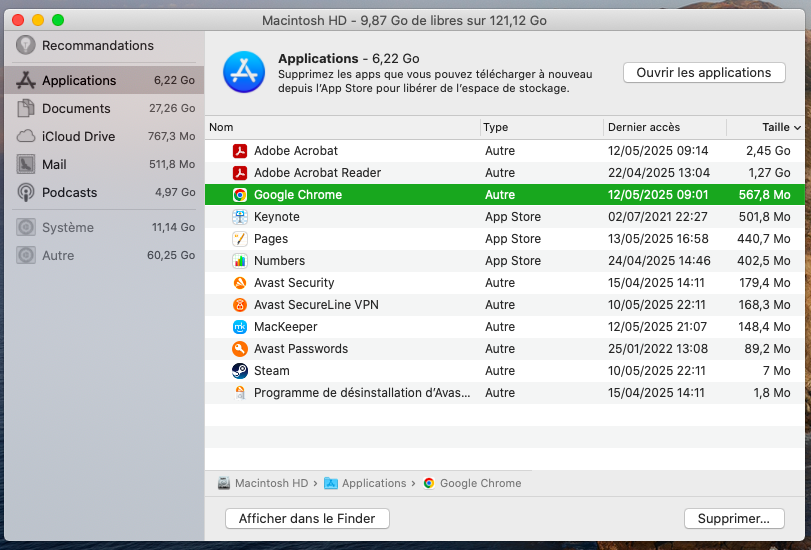Click the Chrome icon in the path bar
811x550 pixels.
[x=429, y=483]
